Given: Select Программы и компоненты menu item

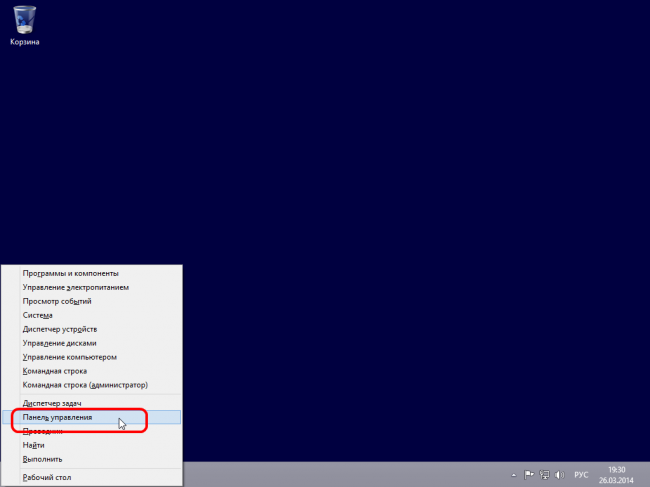Looking at the screenshot, I should click(x=71, y=273).
